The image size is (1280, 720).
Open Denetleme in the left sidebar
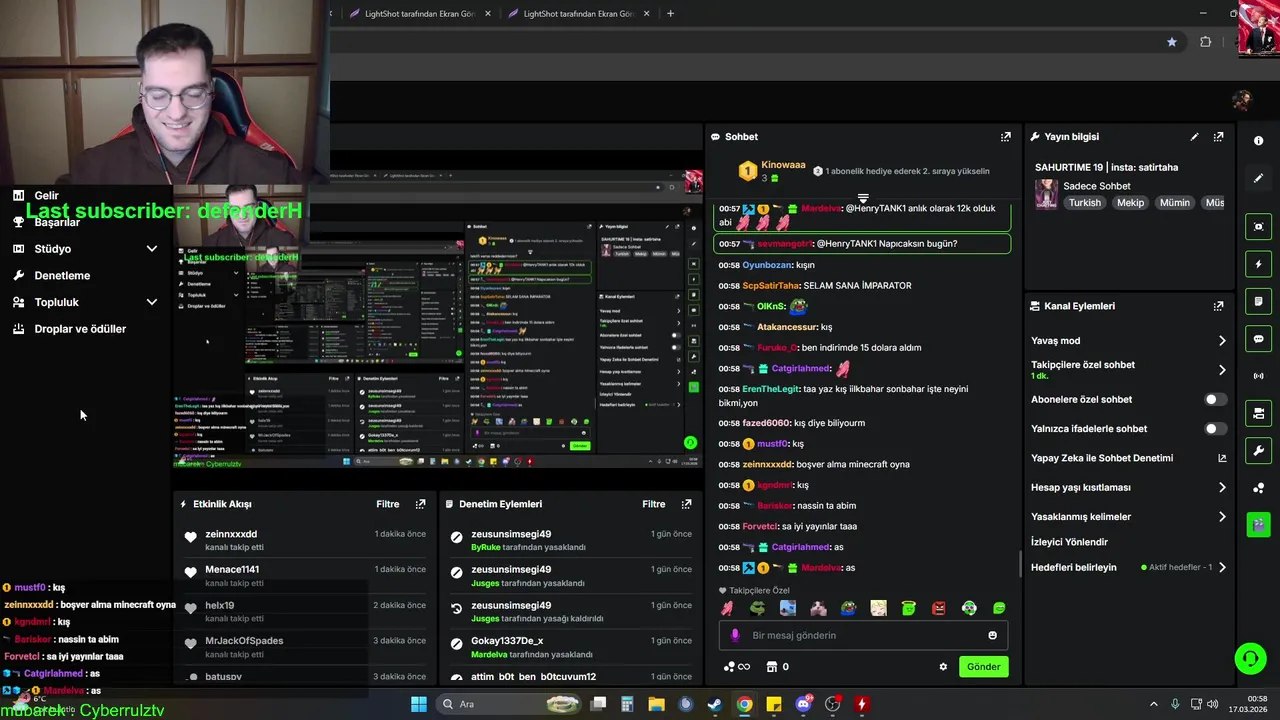(62, 276)
